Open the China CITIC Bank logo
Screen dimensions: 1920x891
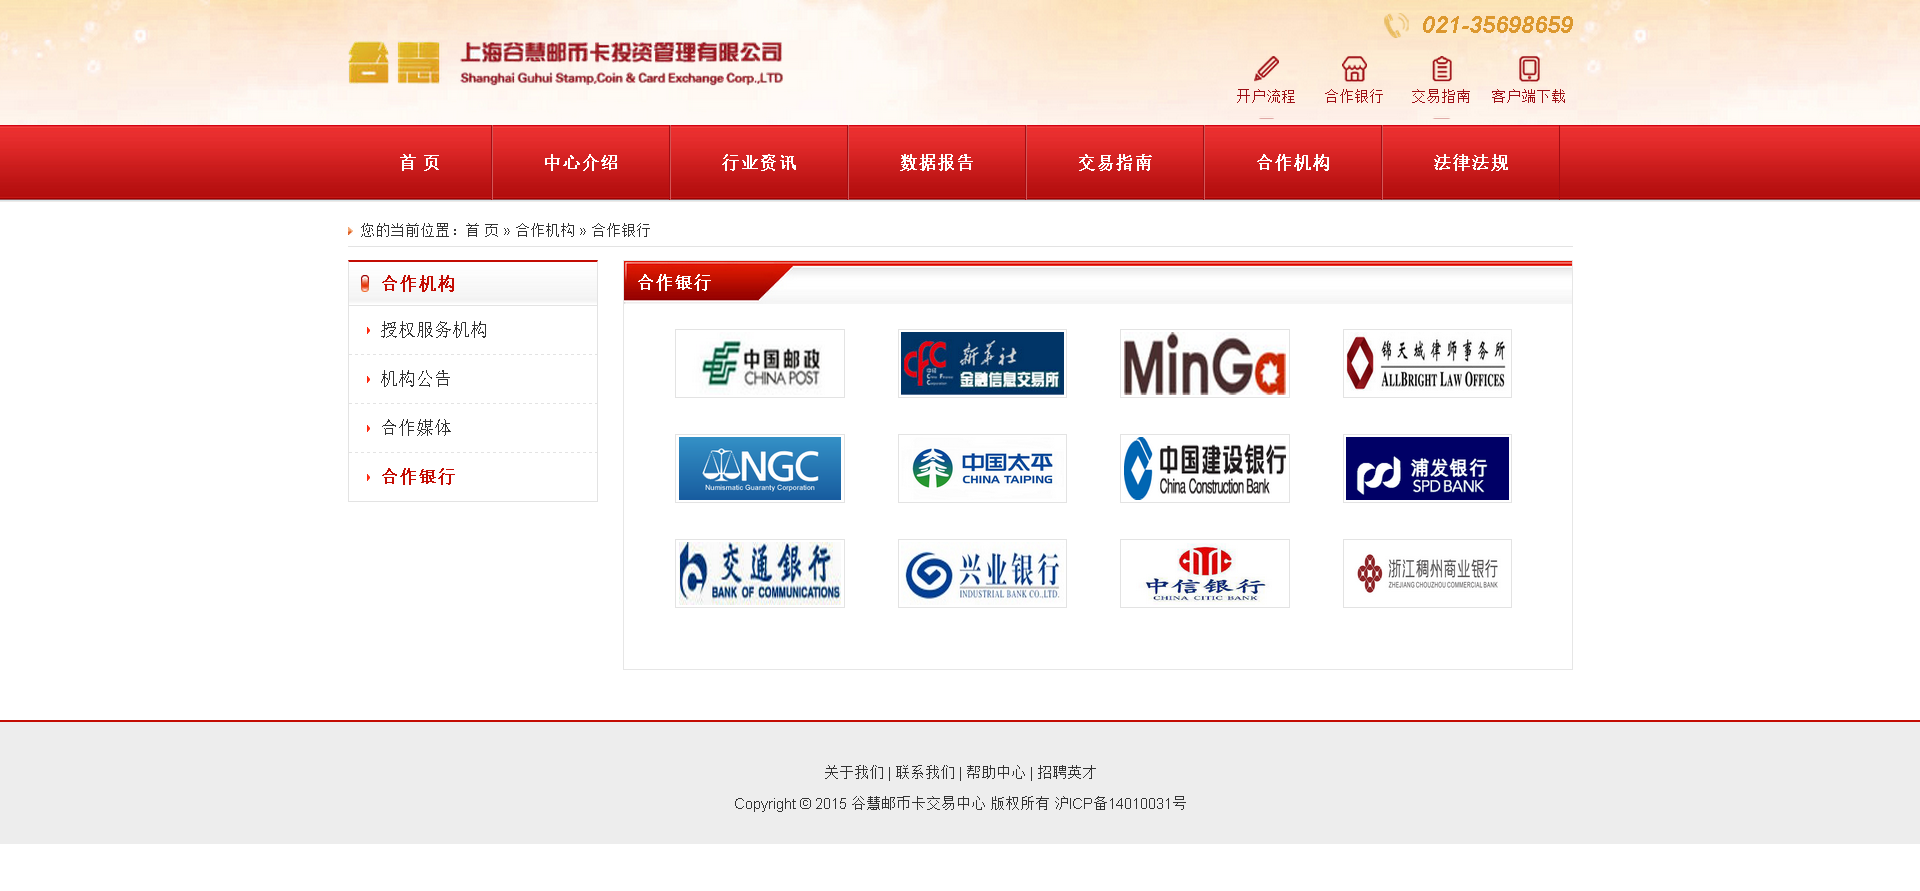(x=1204, y=574)
